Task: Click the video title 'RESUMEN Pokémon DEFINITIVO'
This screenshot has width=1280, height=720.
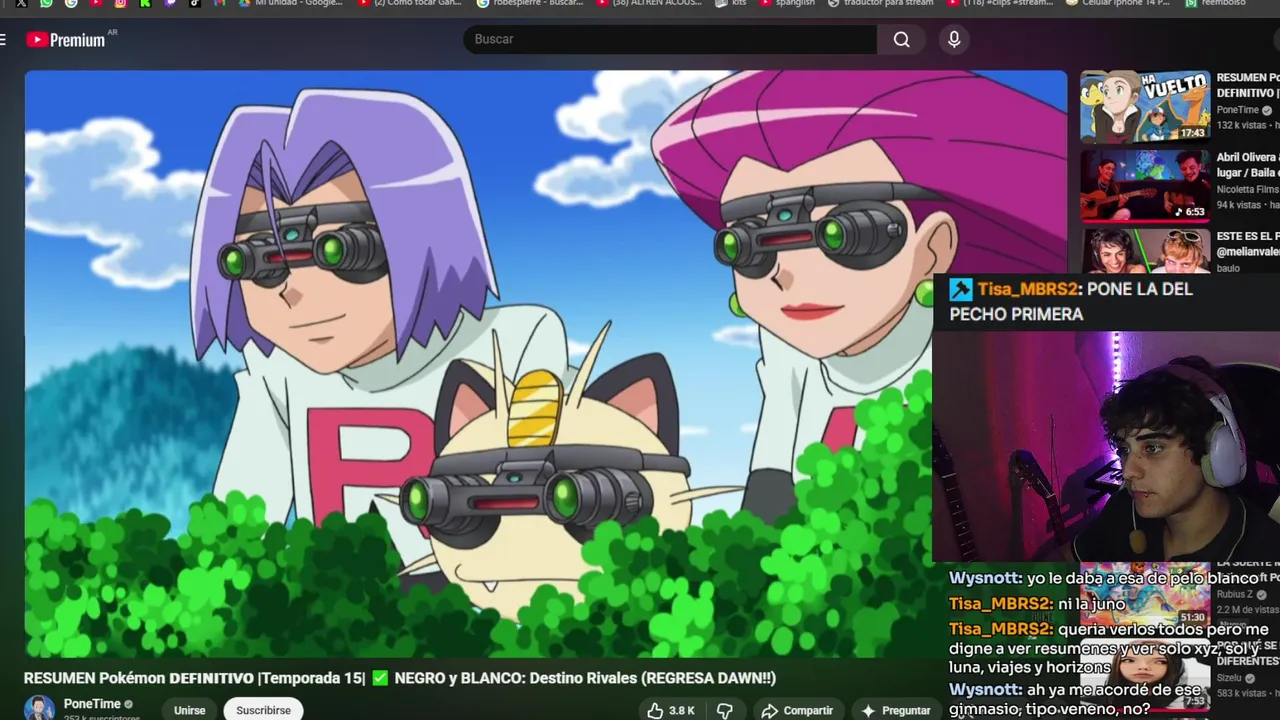Action: click(400, 678)
